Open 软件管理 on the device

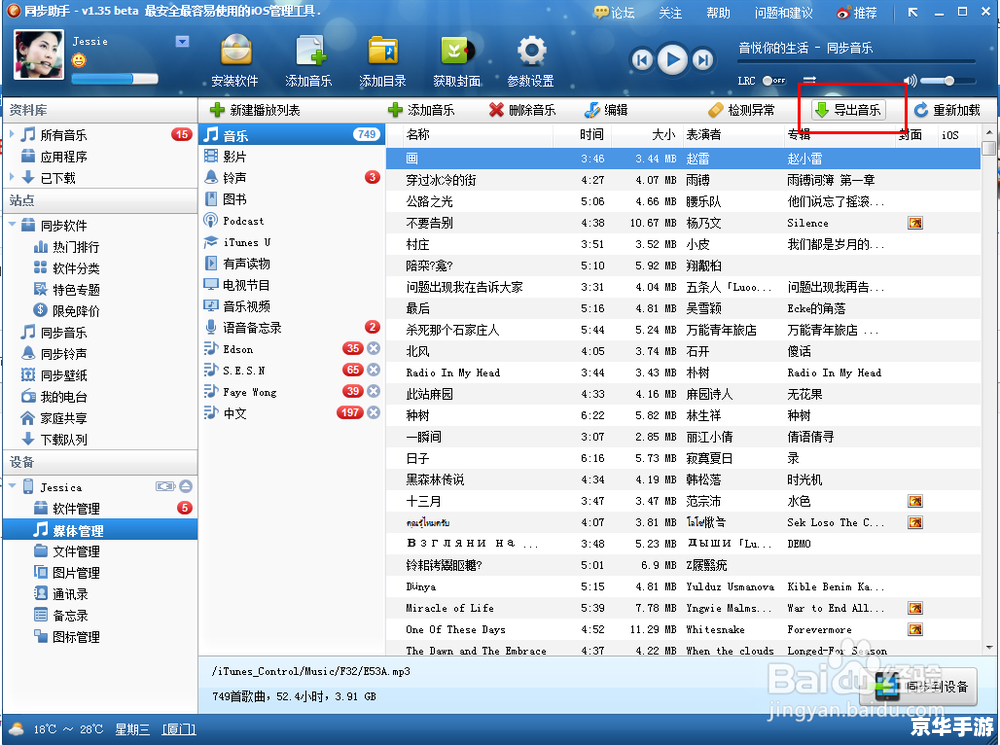[x=66, y=508]
